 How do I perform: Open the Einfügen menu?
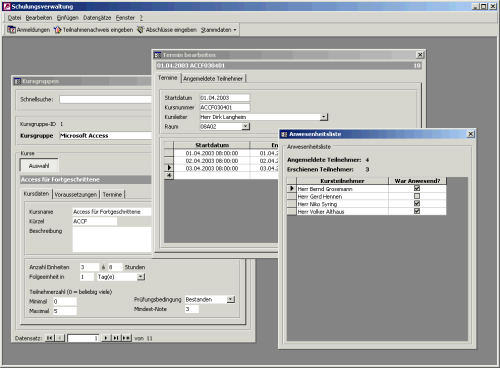67,18
